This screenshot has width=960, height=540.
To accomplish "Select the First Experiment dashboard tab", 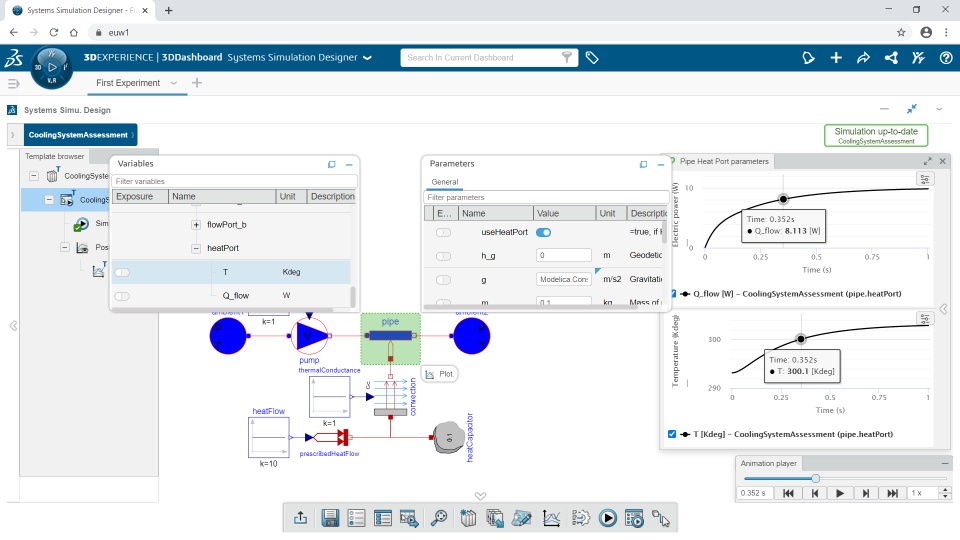I will pos(128,83).
